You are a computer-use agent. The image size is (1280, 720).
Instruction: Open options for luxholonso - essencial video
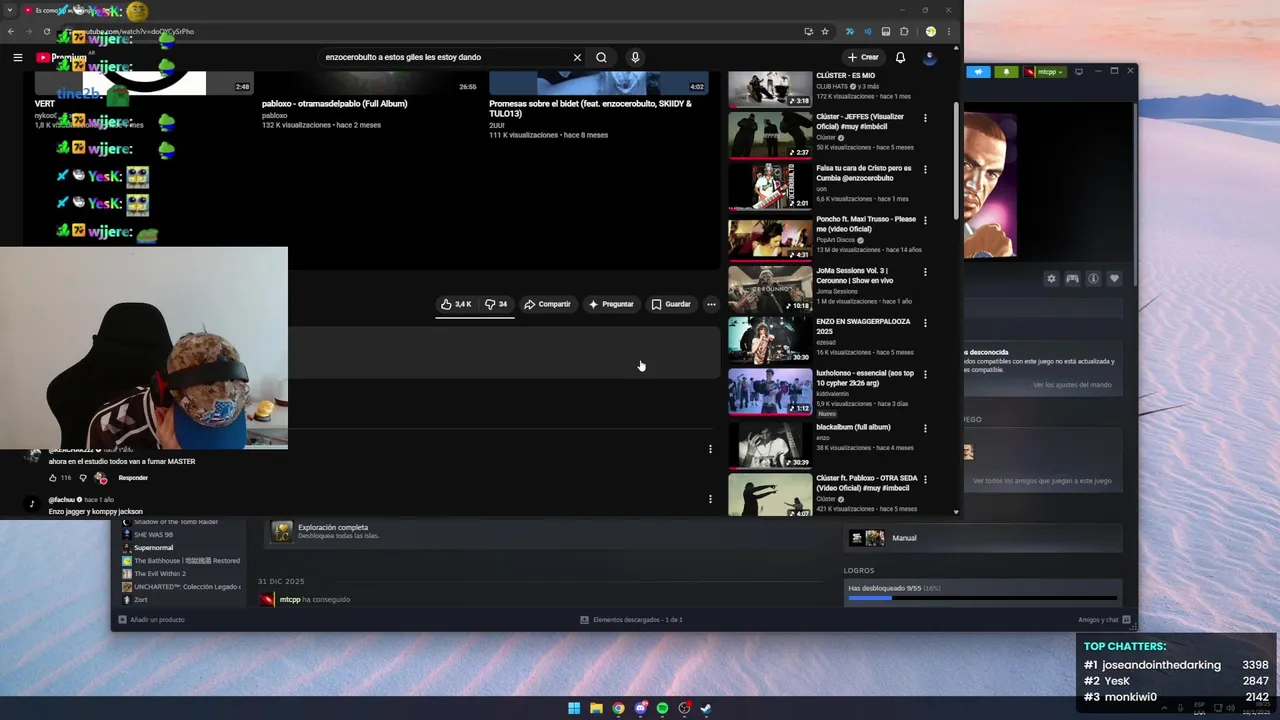point(925,375)
